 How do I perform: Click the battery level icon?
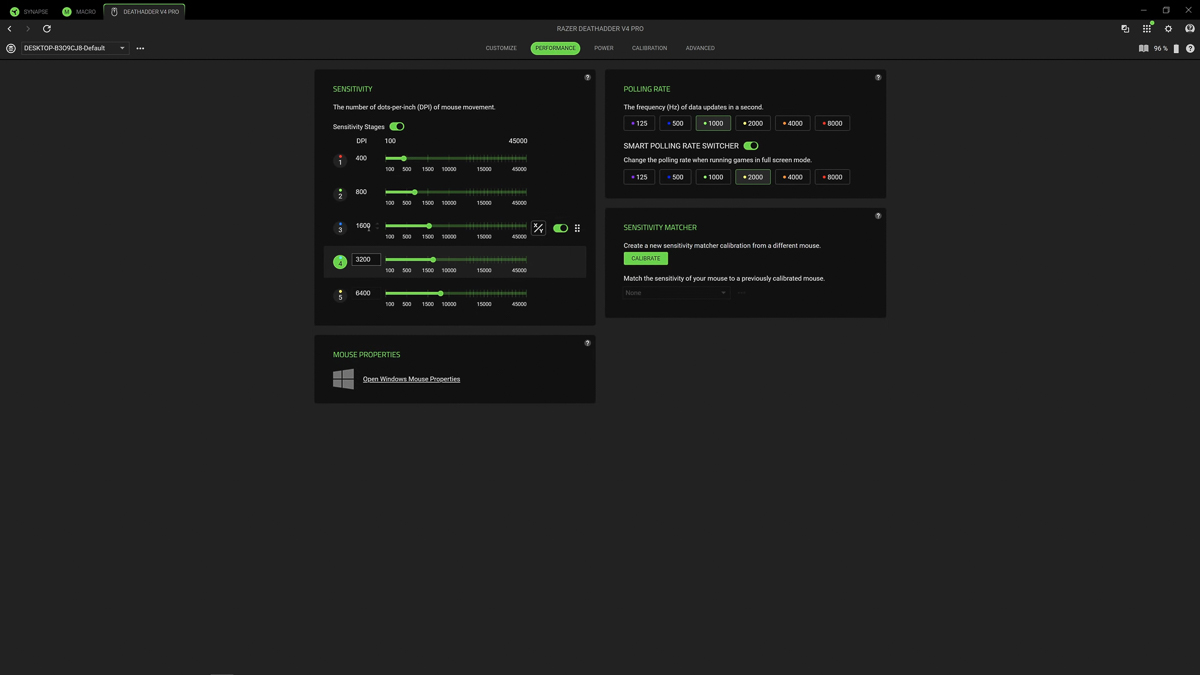pyautogui.click(x=1176, y=48)
